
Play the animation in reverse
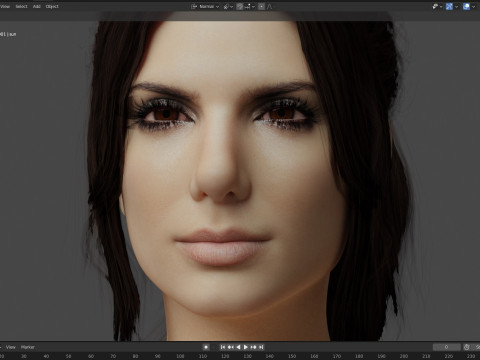tap(238, 347)
